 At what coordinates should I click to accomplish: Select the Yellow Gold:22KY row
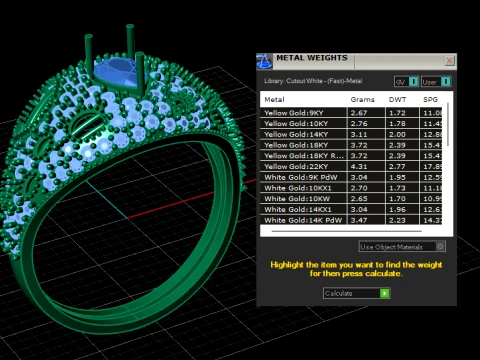point(351,166)
